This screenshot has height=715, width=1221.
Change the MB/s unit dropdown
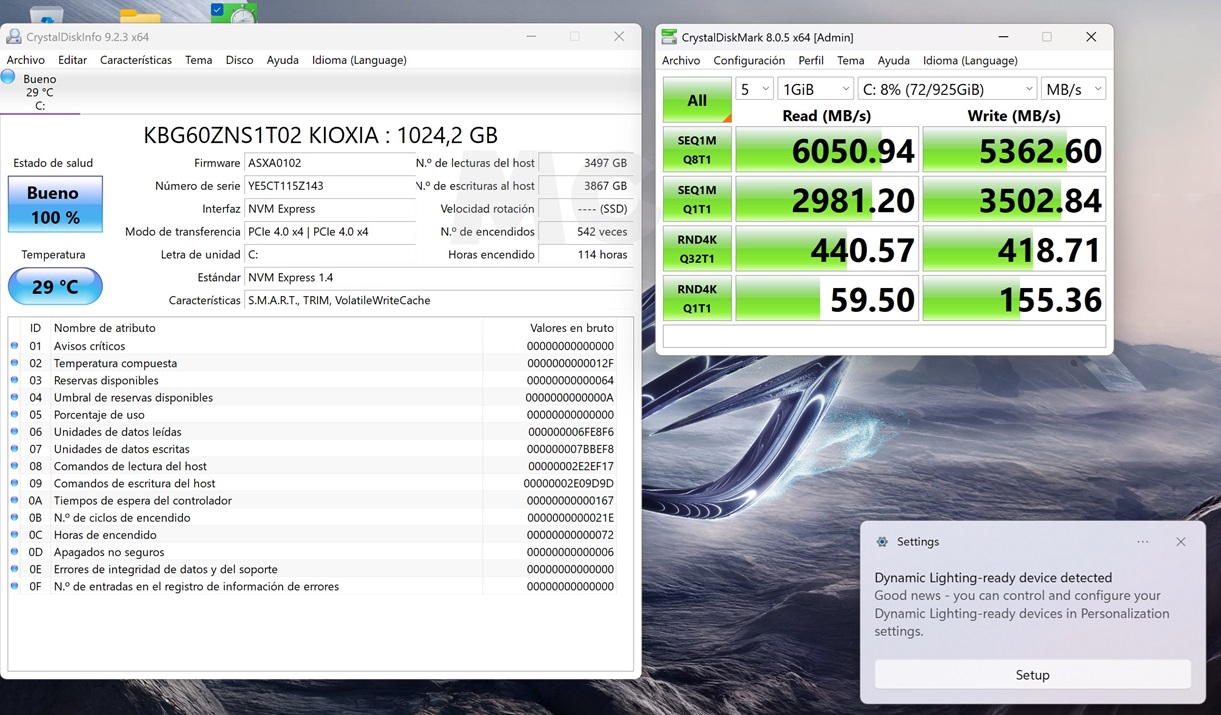(1072, 89)
